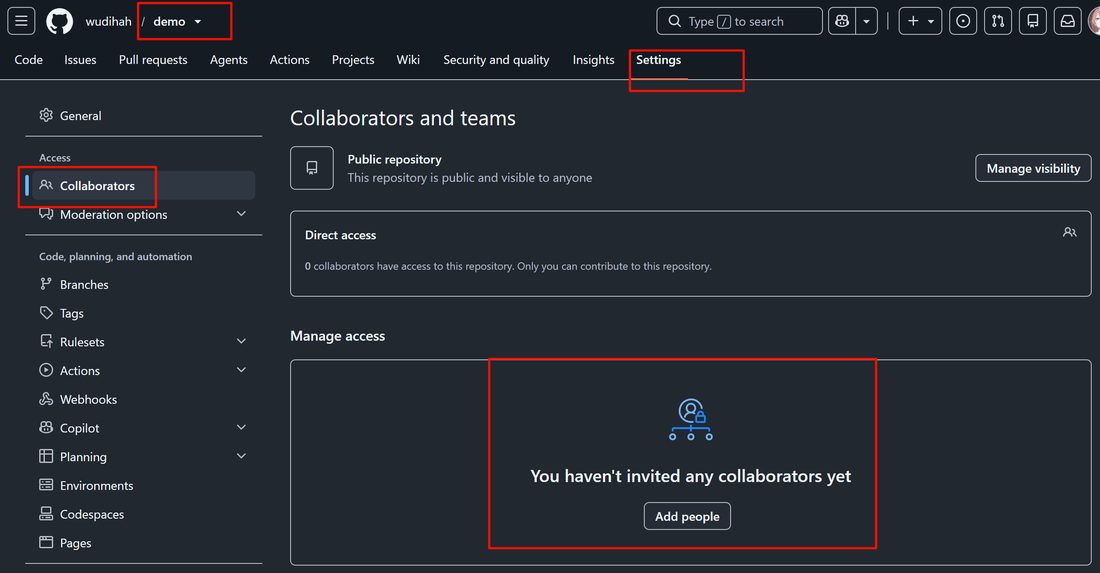Click the Tags label icon
This screenshot has height=573, width=1100.
pyautogui.click(x=46, y=313)
